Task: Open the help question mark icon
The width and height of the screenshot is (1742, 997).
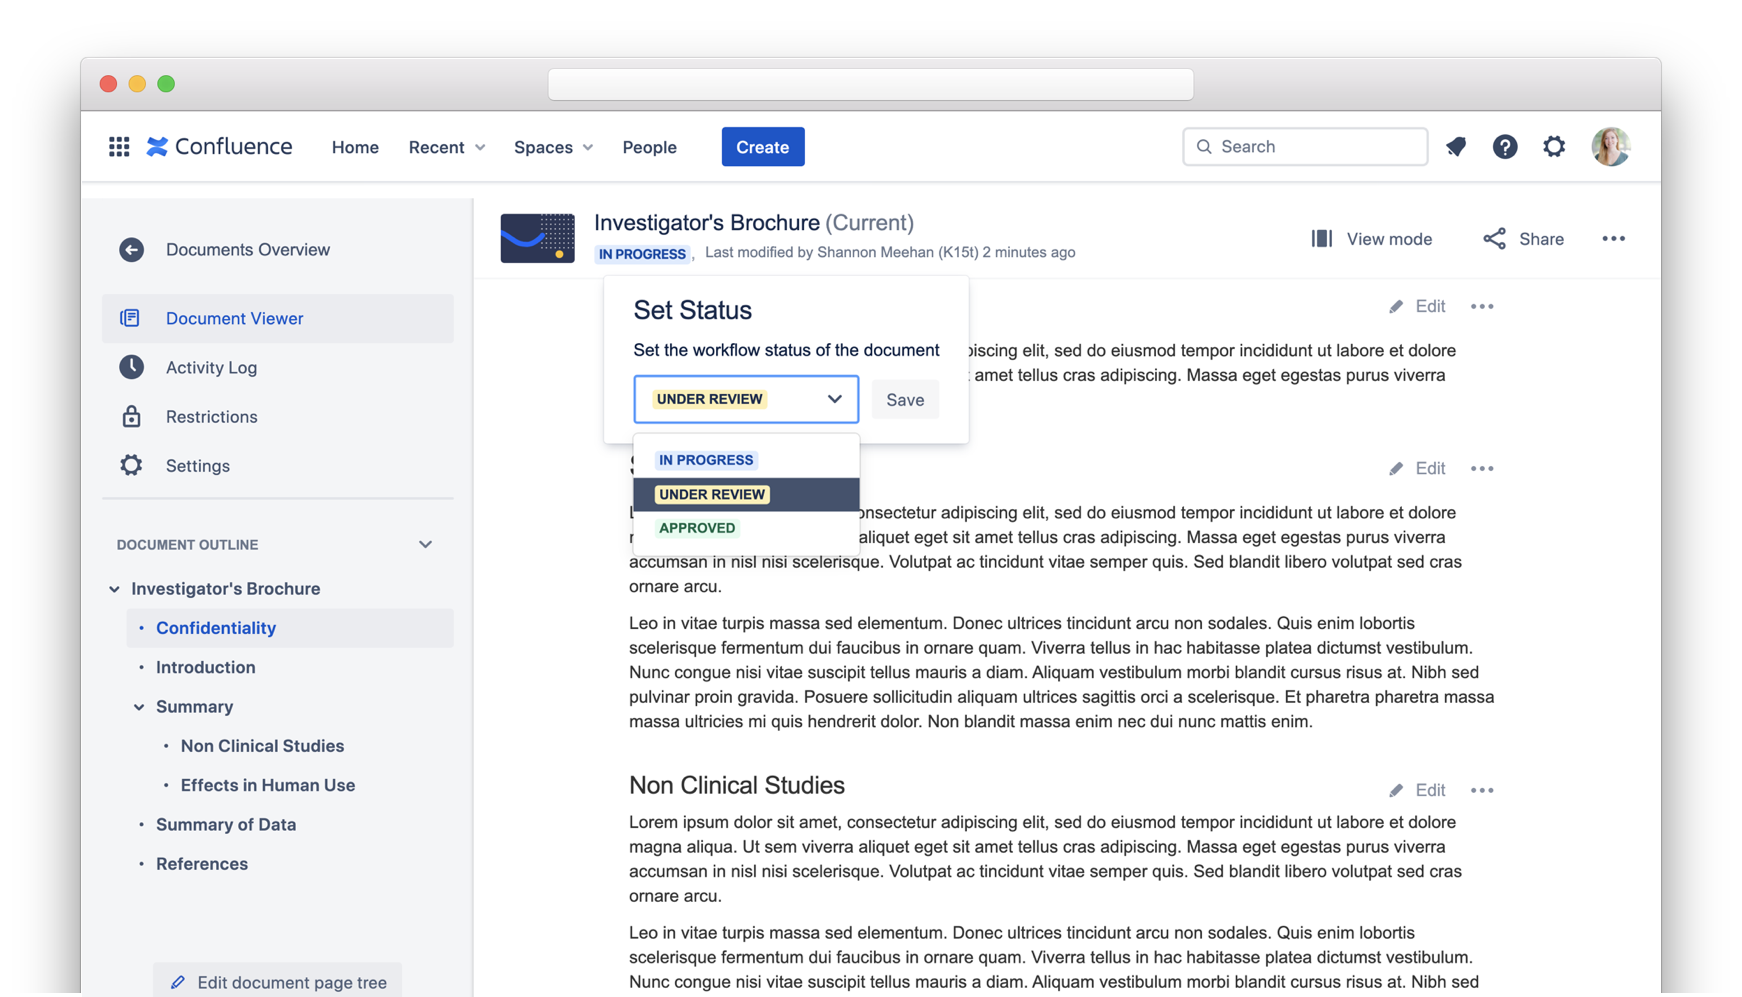Action: coord(1504,147)
